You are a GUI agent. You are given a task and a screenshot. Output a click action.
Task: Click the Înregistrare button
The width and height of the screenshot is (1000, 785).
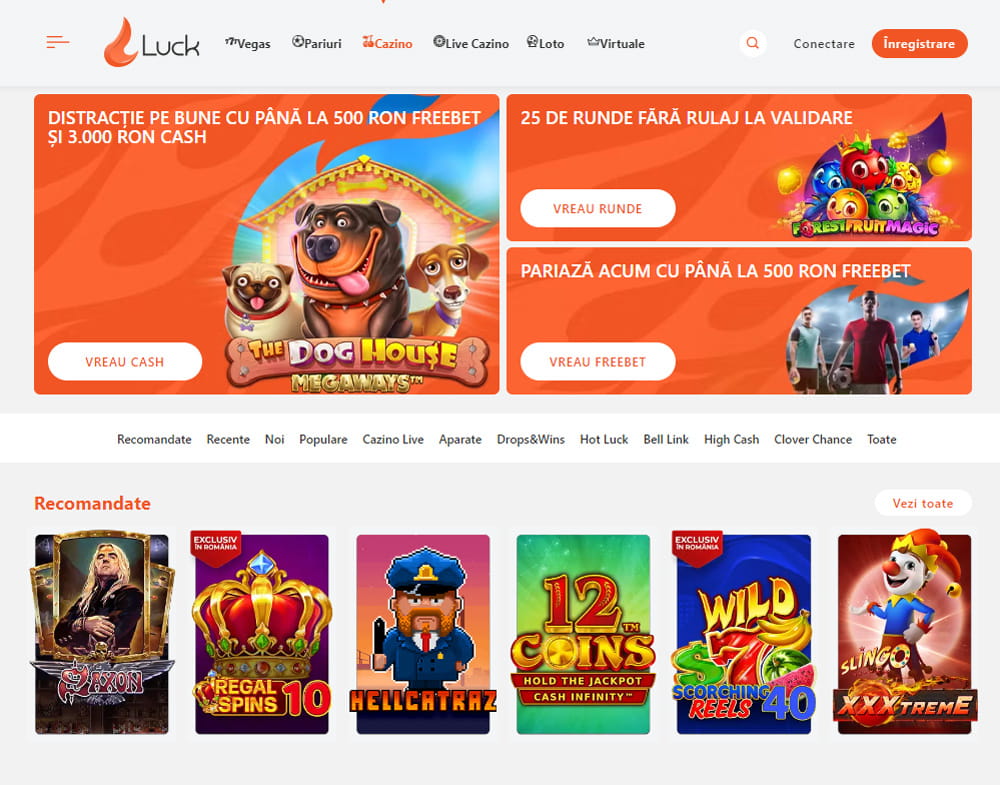pyautogui.click(x=920, y=43)
